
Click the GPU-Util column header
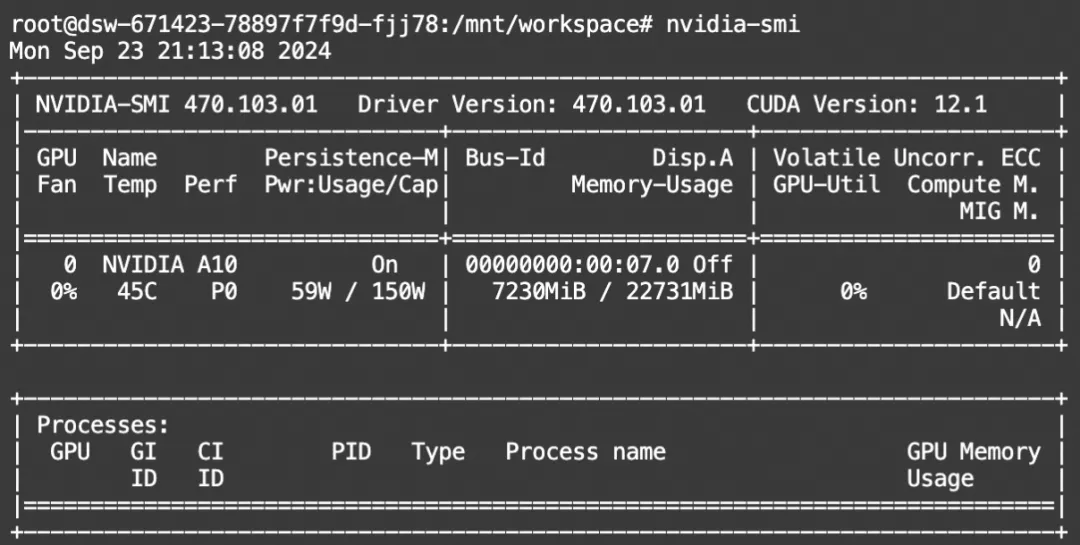826,185
